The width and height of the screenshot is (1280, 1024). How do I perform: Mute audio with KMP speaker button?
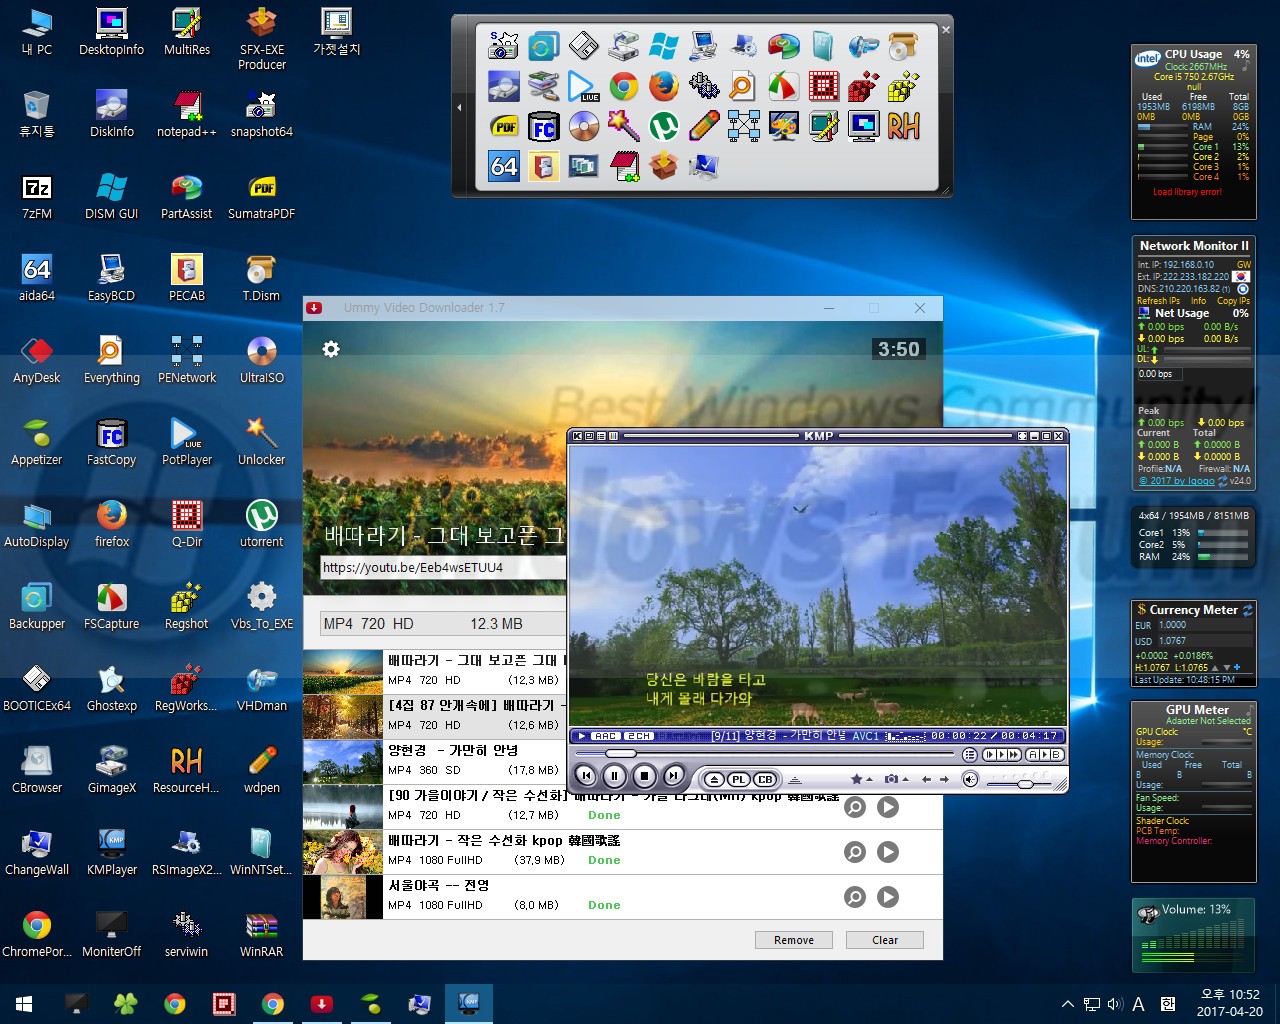970,779
